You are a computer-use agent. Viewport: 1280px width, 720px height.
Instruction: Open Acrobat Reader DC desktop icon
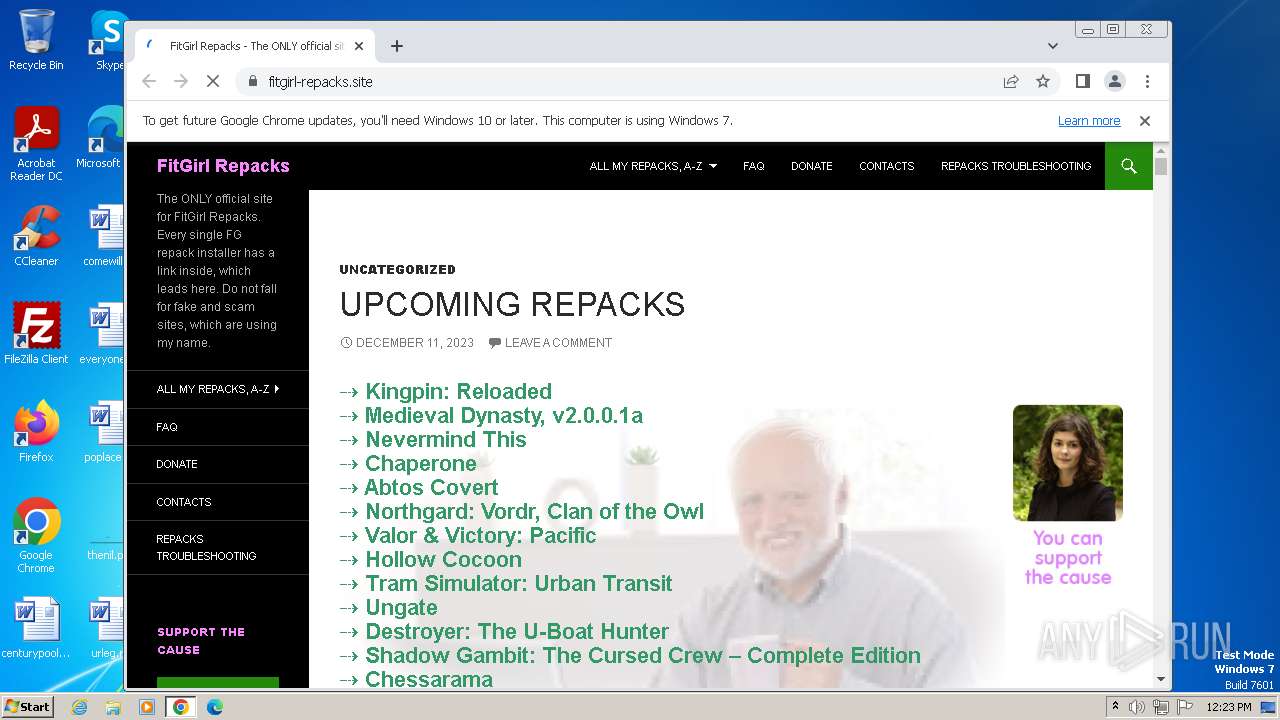pos(36,145)
